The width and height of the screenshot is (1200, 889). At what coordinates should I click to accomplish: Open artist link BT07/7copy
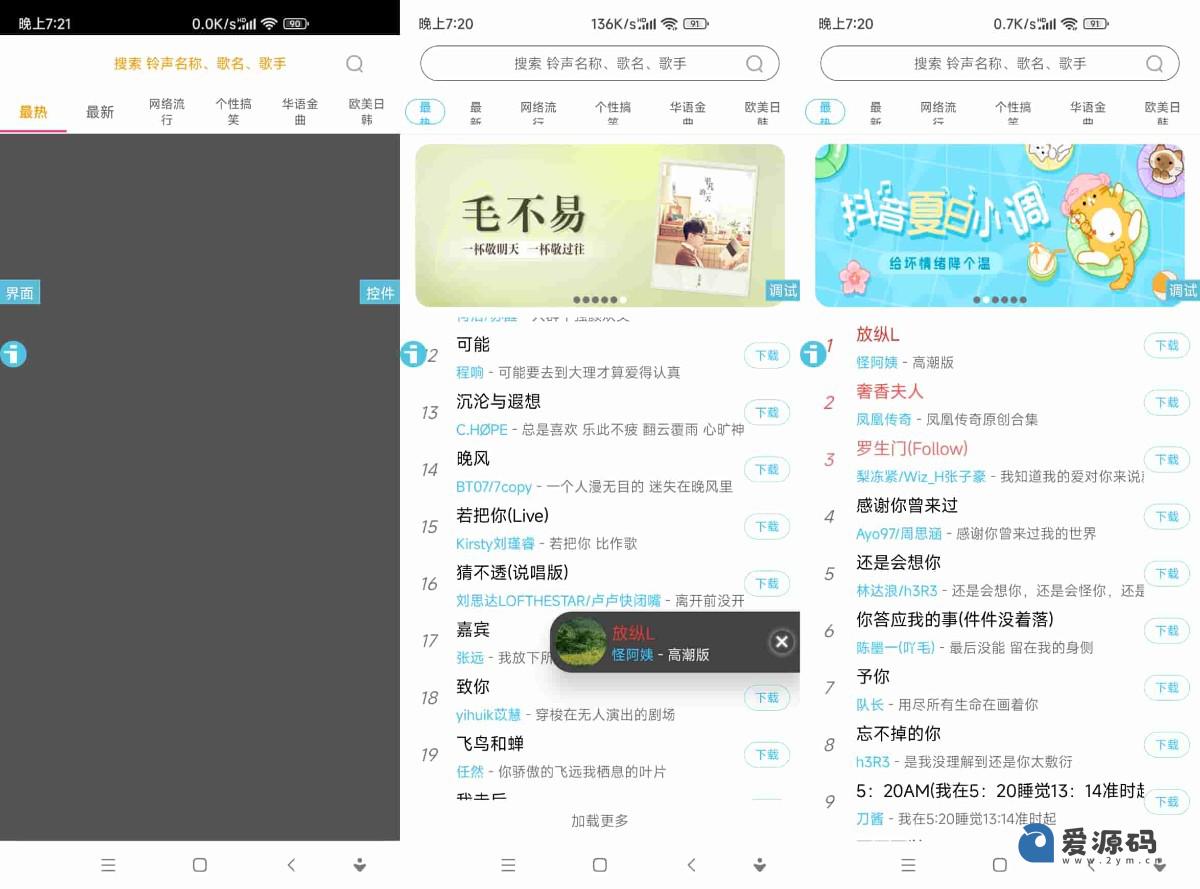pyautogui.click(x=494, y=486)
